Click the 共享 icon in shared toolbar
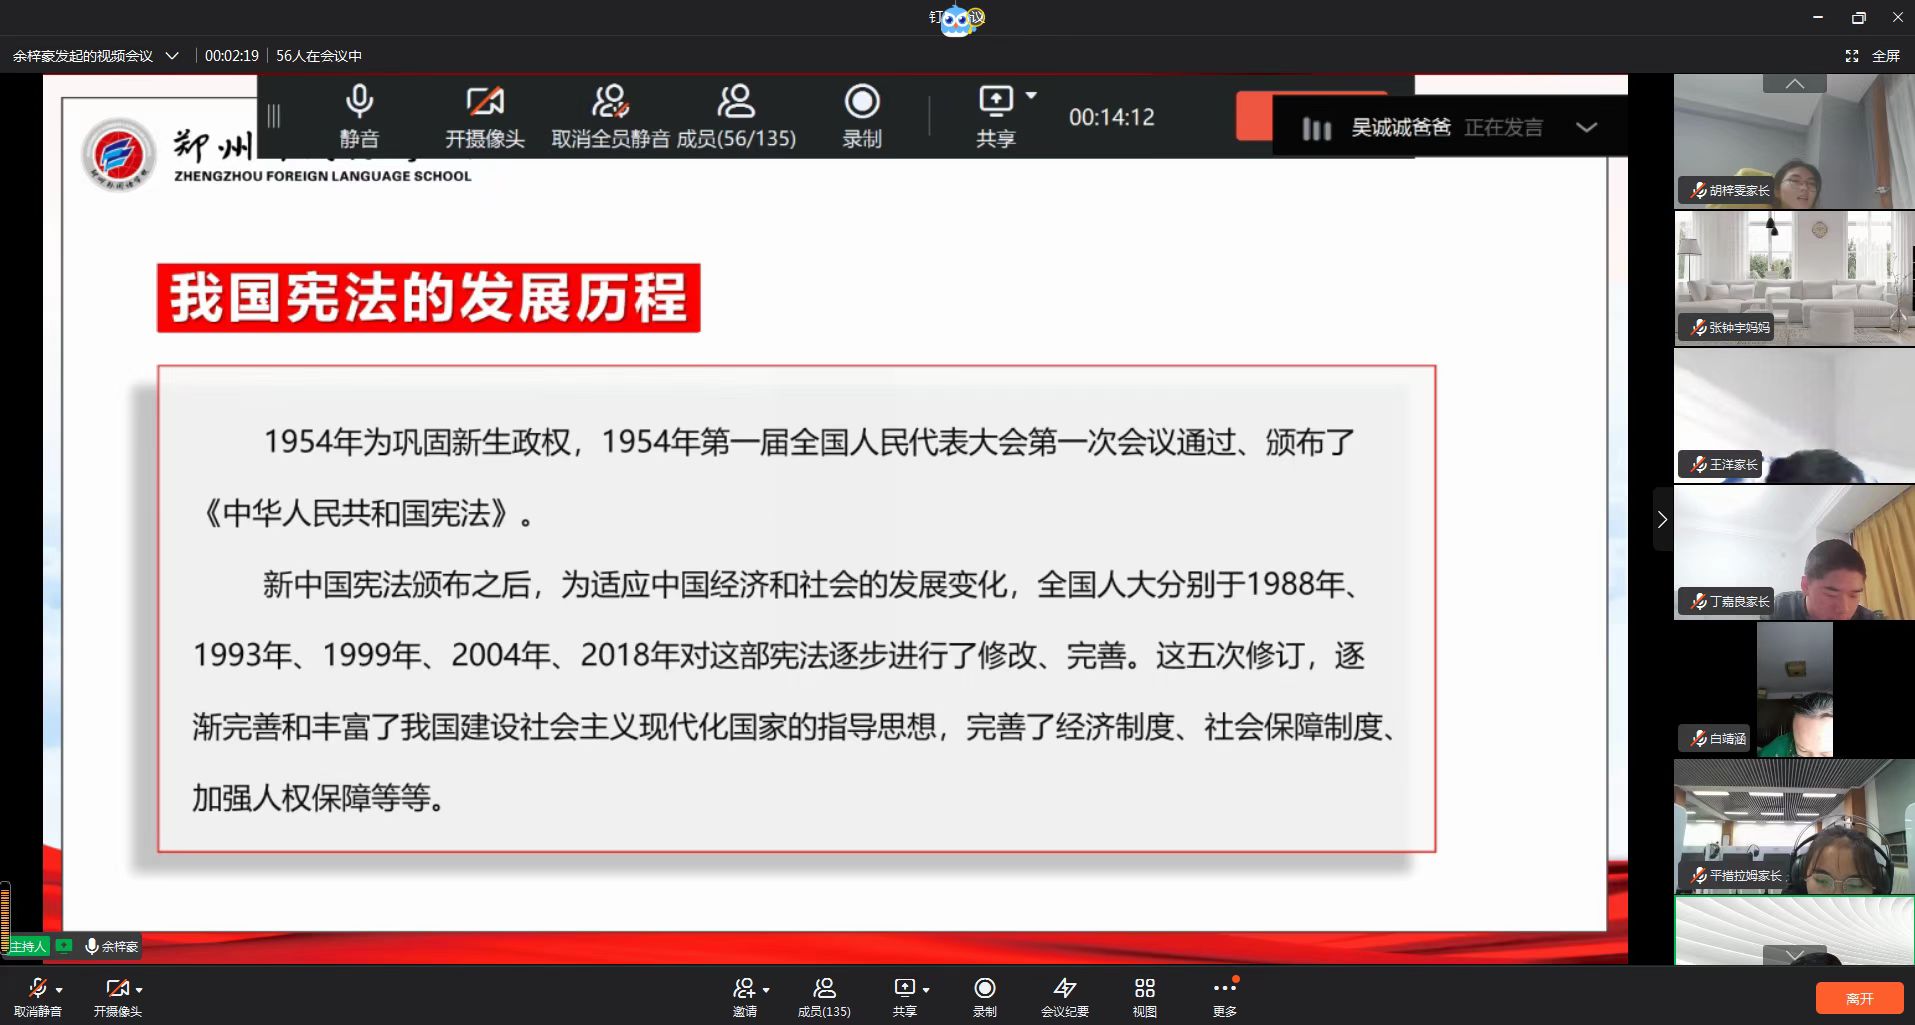Screen dimensions: 1915x1025 (x=995, y=100)
